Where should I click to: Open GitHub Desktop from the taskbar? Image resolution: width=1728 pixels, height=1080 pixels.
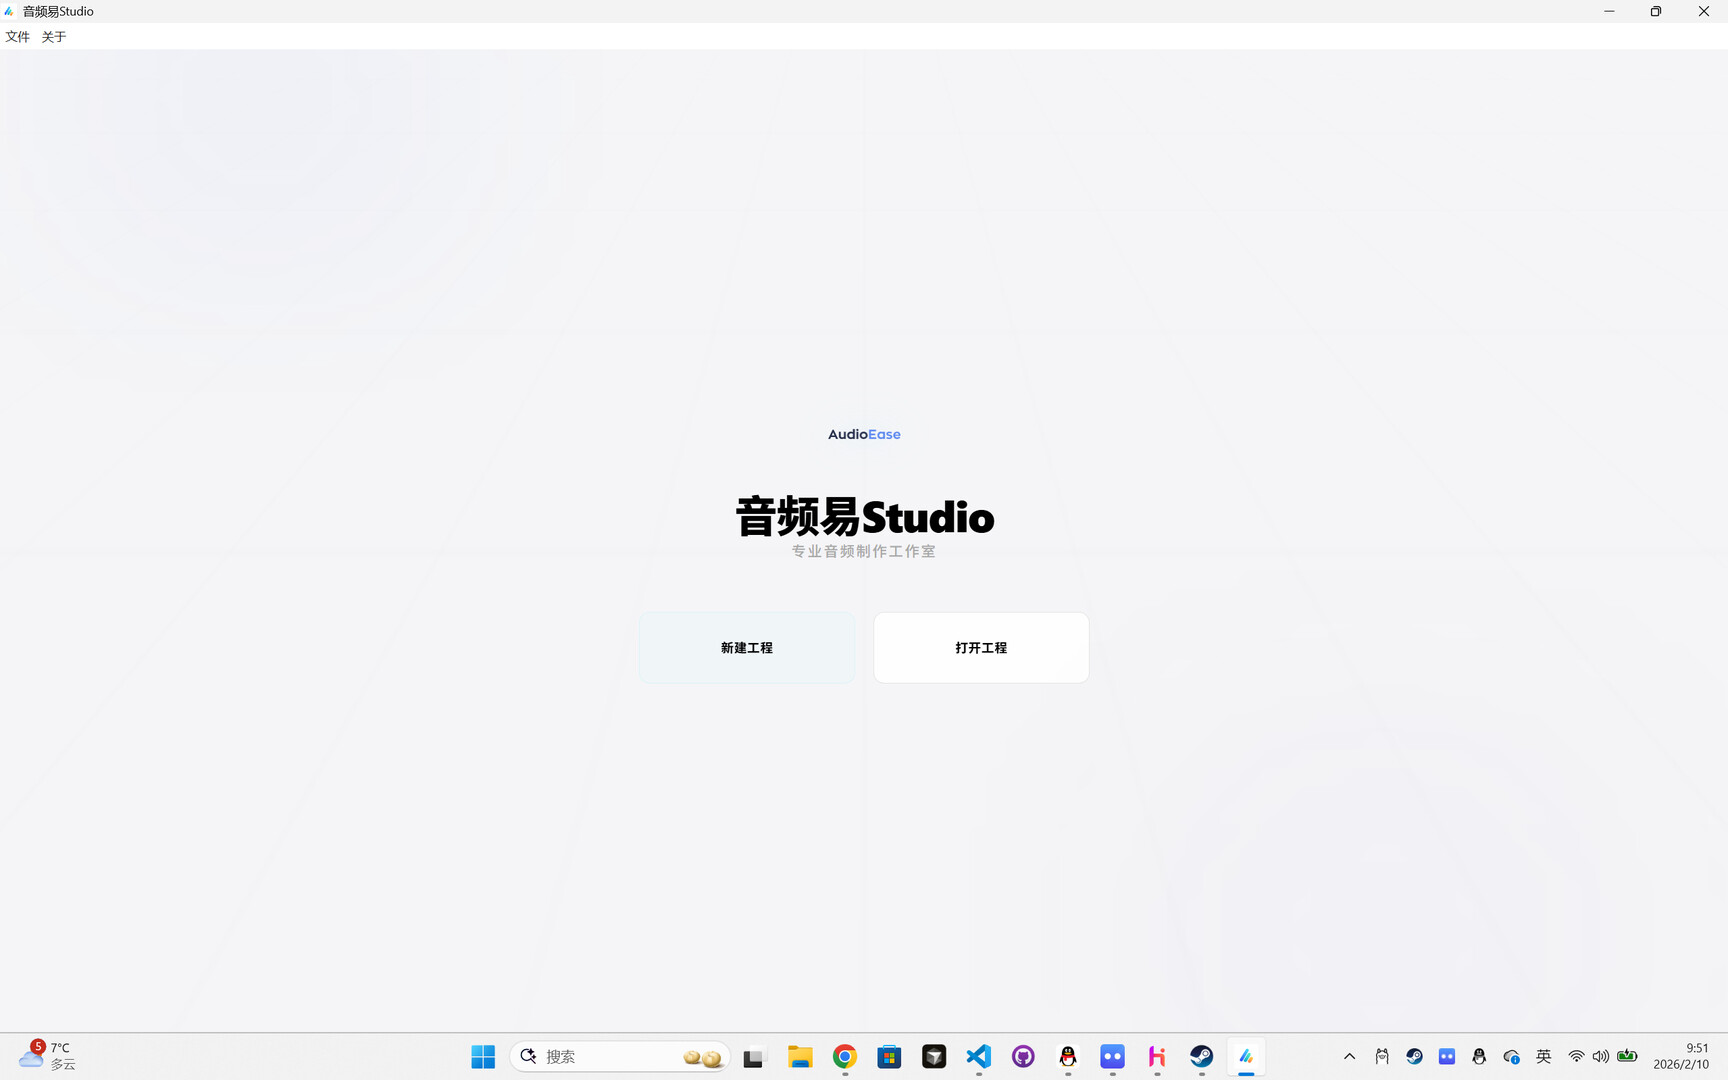click(x=1023, y=1056)
